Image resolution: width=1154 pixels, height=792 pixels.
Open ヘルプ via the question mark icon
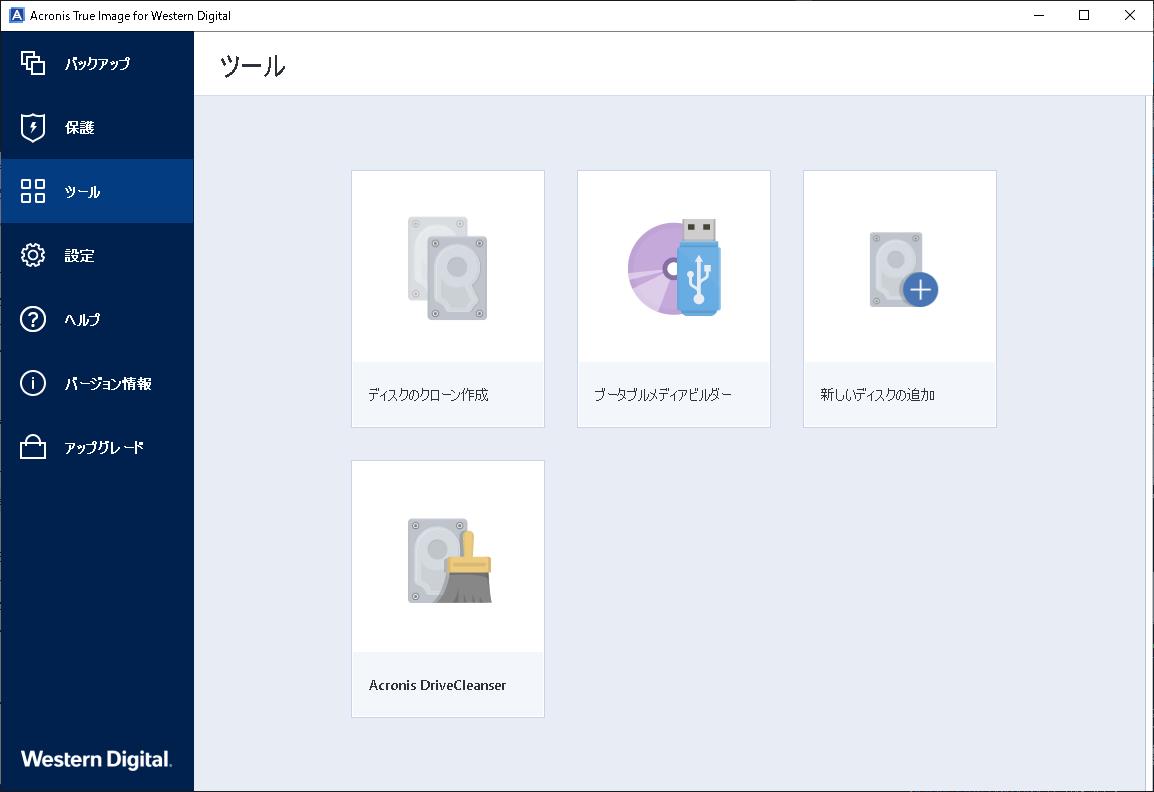pos(33,319)
